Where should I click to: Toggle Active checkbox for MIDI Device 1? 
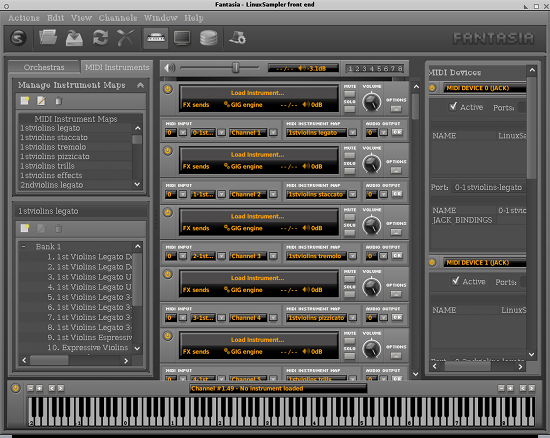tap(455, 281)
